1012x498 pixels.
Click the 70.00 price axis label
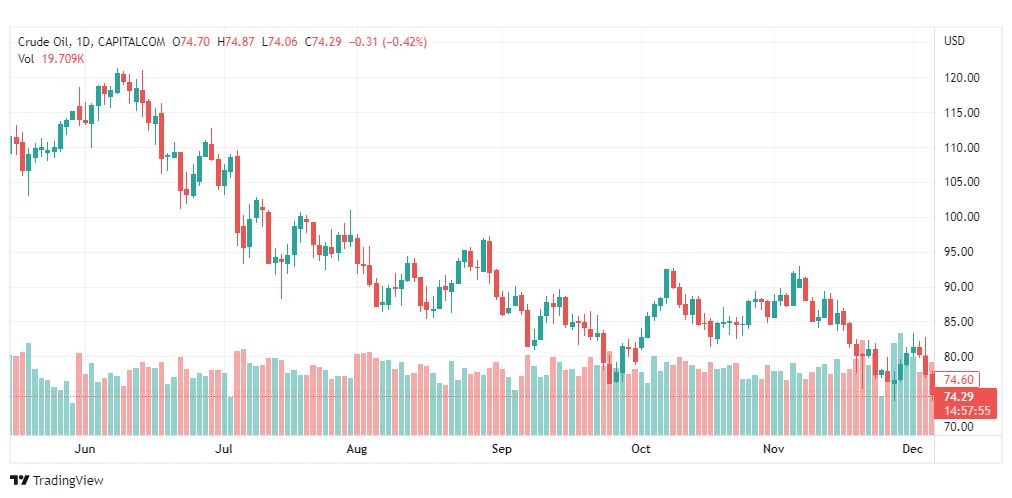(961, 427)
